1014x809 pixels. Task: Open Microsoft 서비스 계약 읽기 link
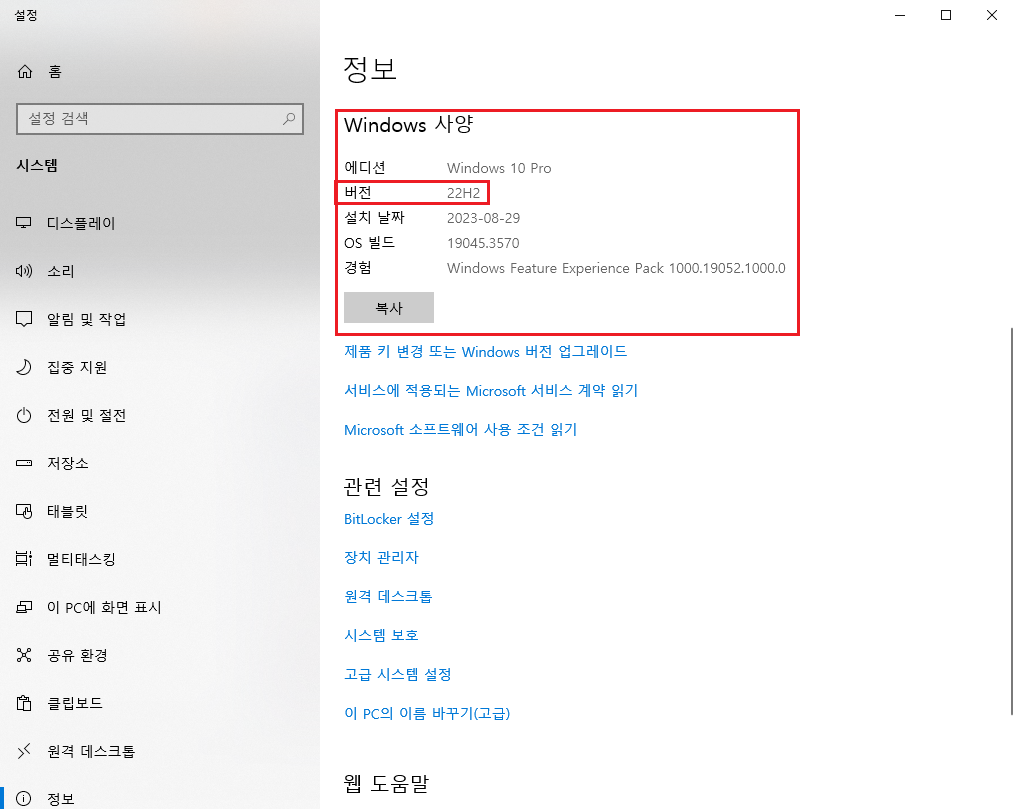pyautogui.click(x=491, y=391)
